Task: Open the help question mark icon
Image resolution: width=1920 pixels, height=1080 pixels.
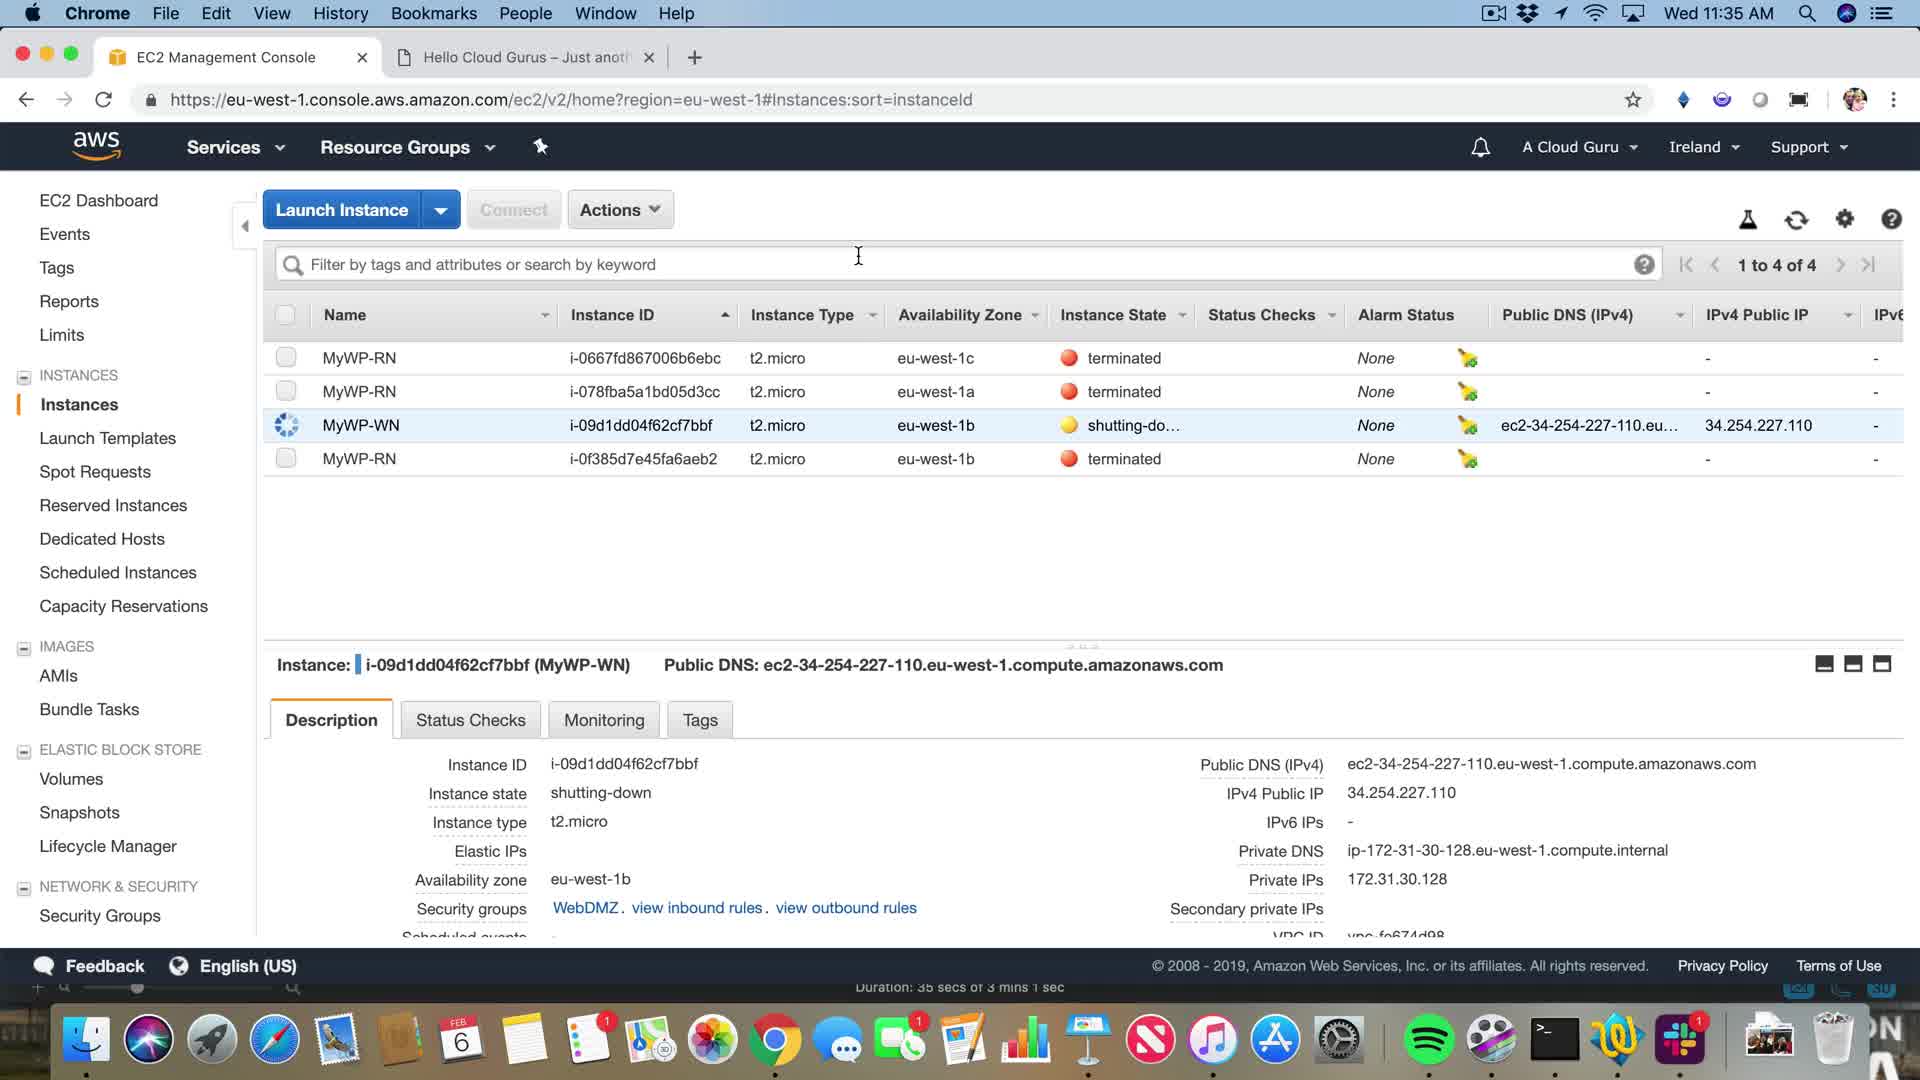Action: (x=1891, y=219)
